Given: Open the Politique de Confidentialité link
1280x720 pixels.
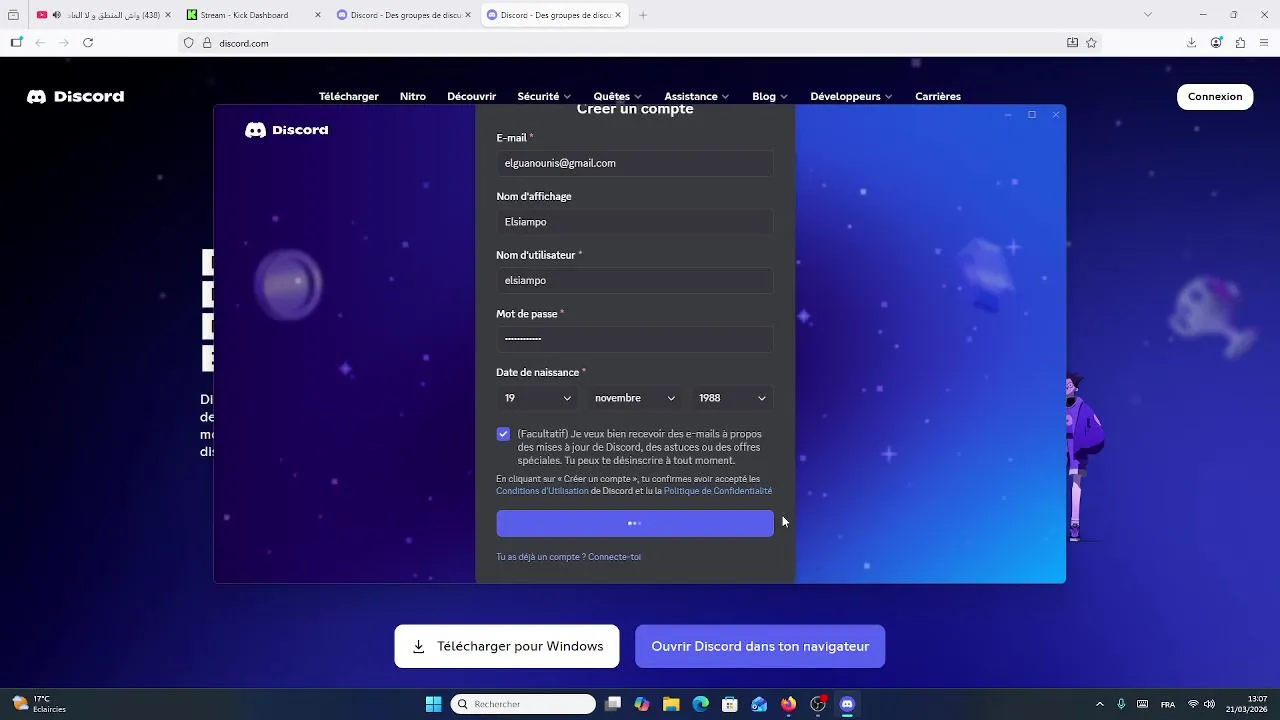Looking at the screenshot, I should point(718,491).
